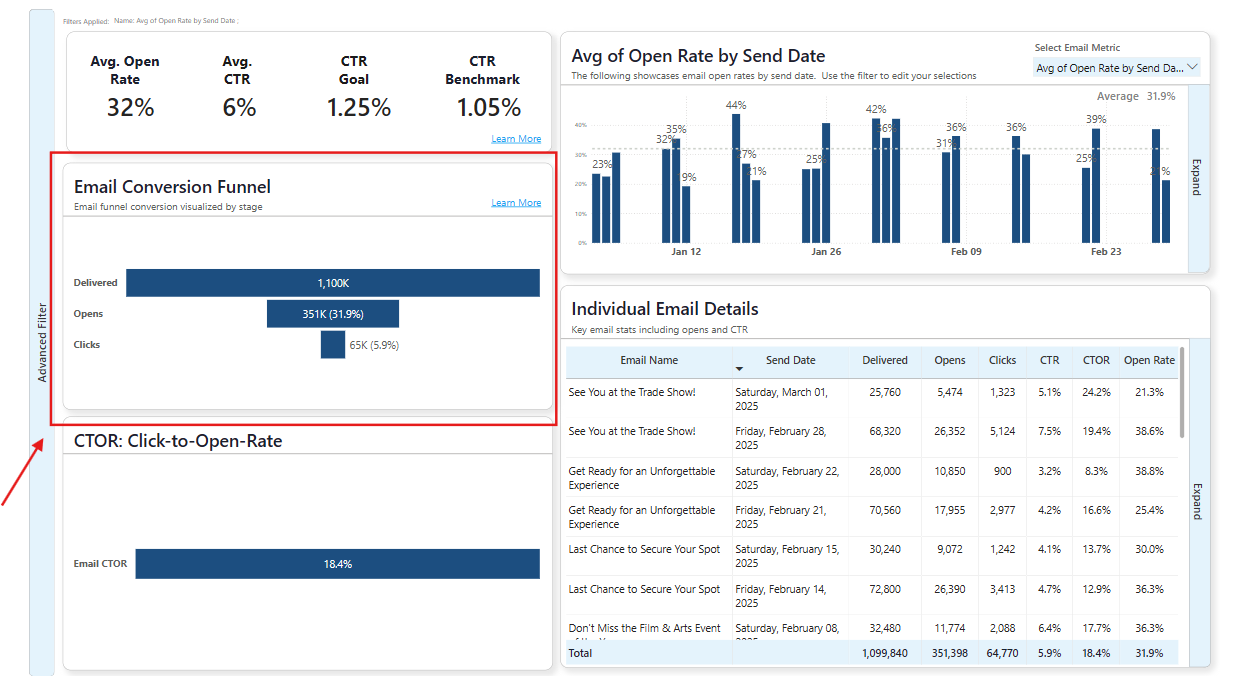Select the Opens 351K funnel bar
This screenshot has width=1237, height=682.
332,314
